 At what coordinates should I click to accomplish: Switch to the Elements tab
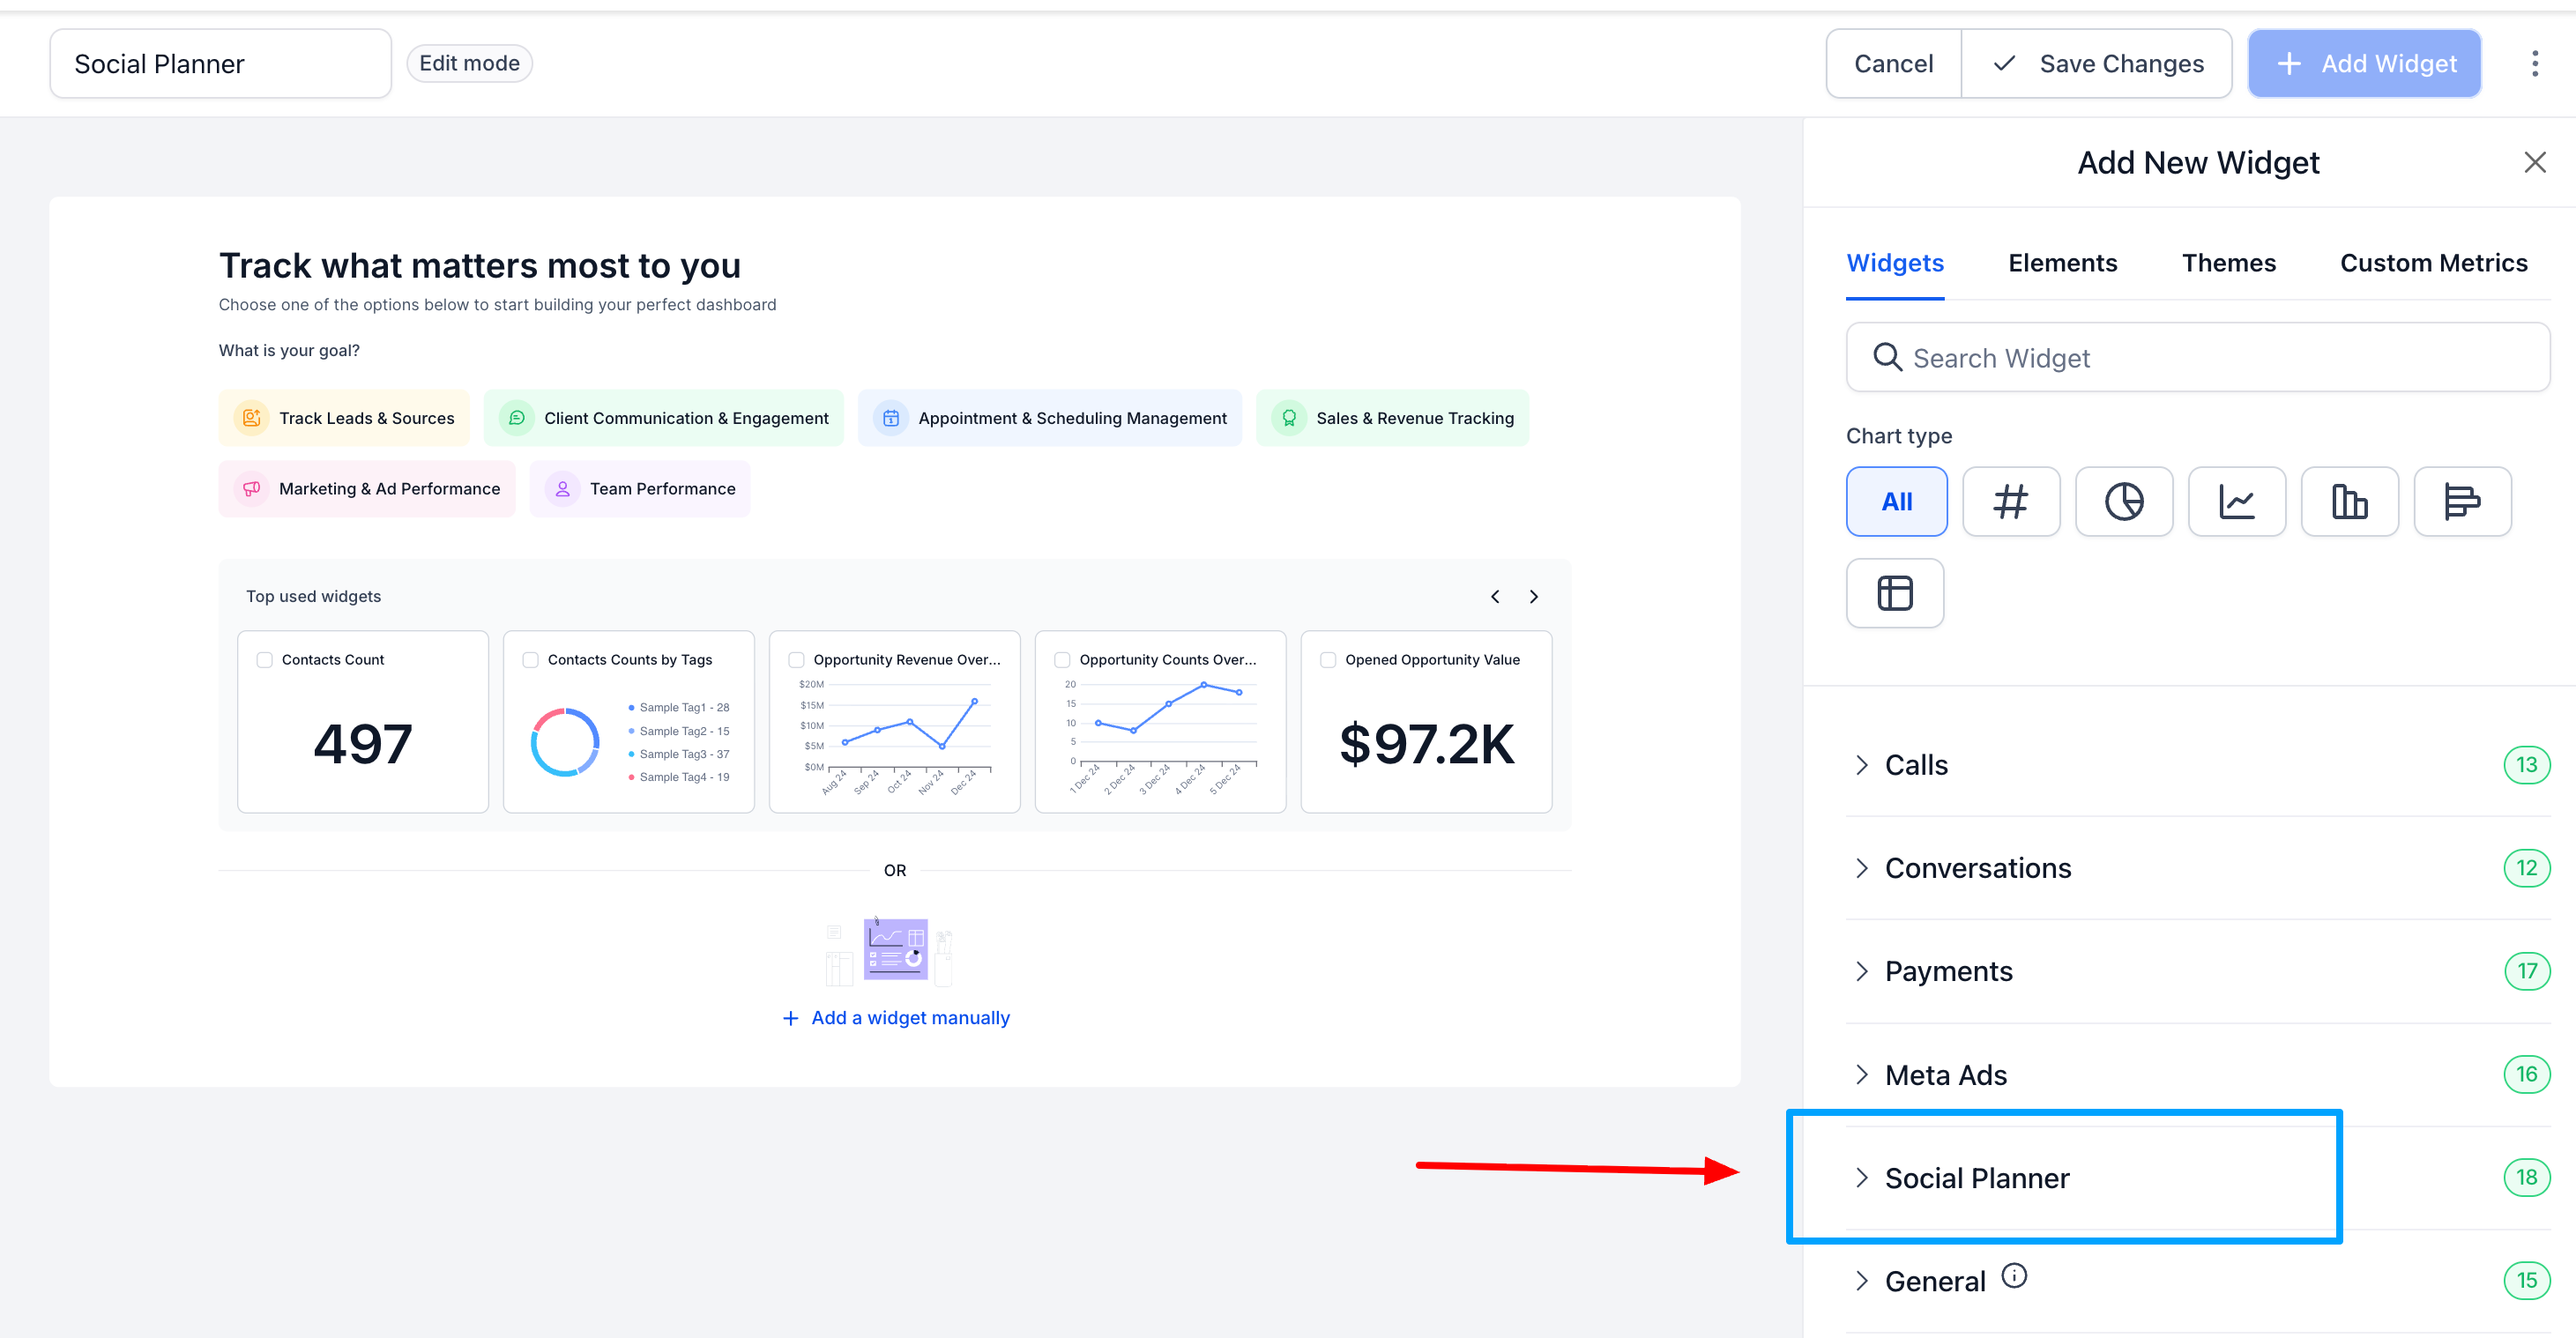coord(2062,263)
